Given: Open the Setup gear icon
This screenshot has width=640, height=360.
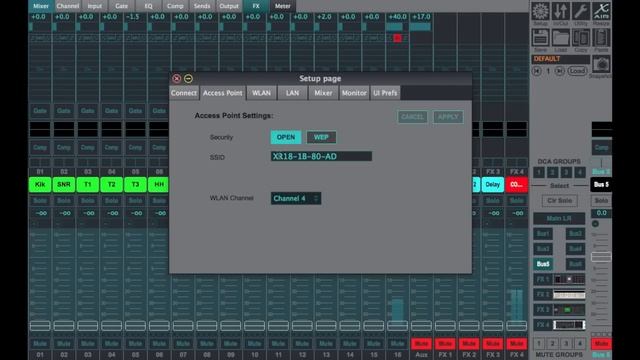Looking at the screenshot, I should [x=540, y=12].
